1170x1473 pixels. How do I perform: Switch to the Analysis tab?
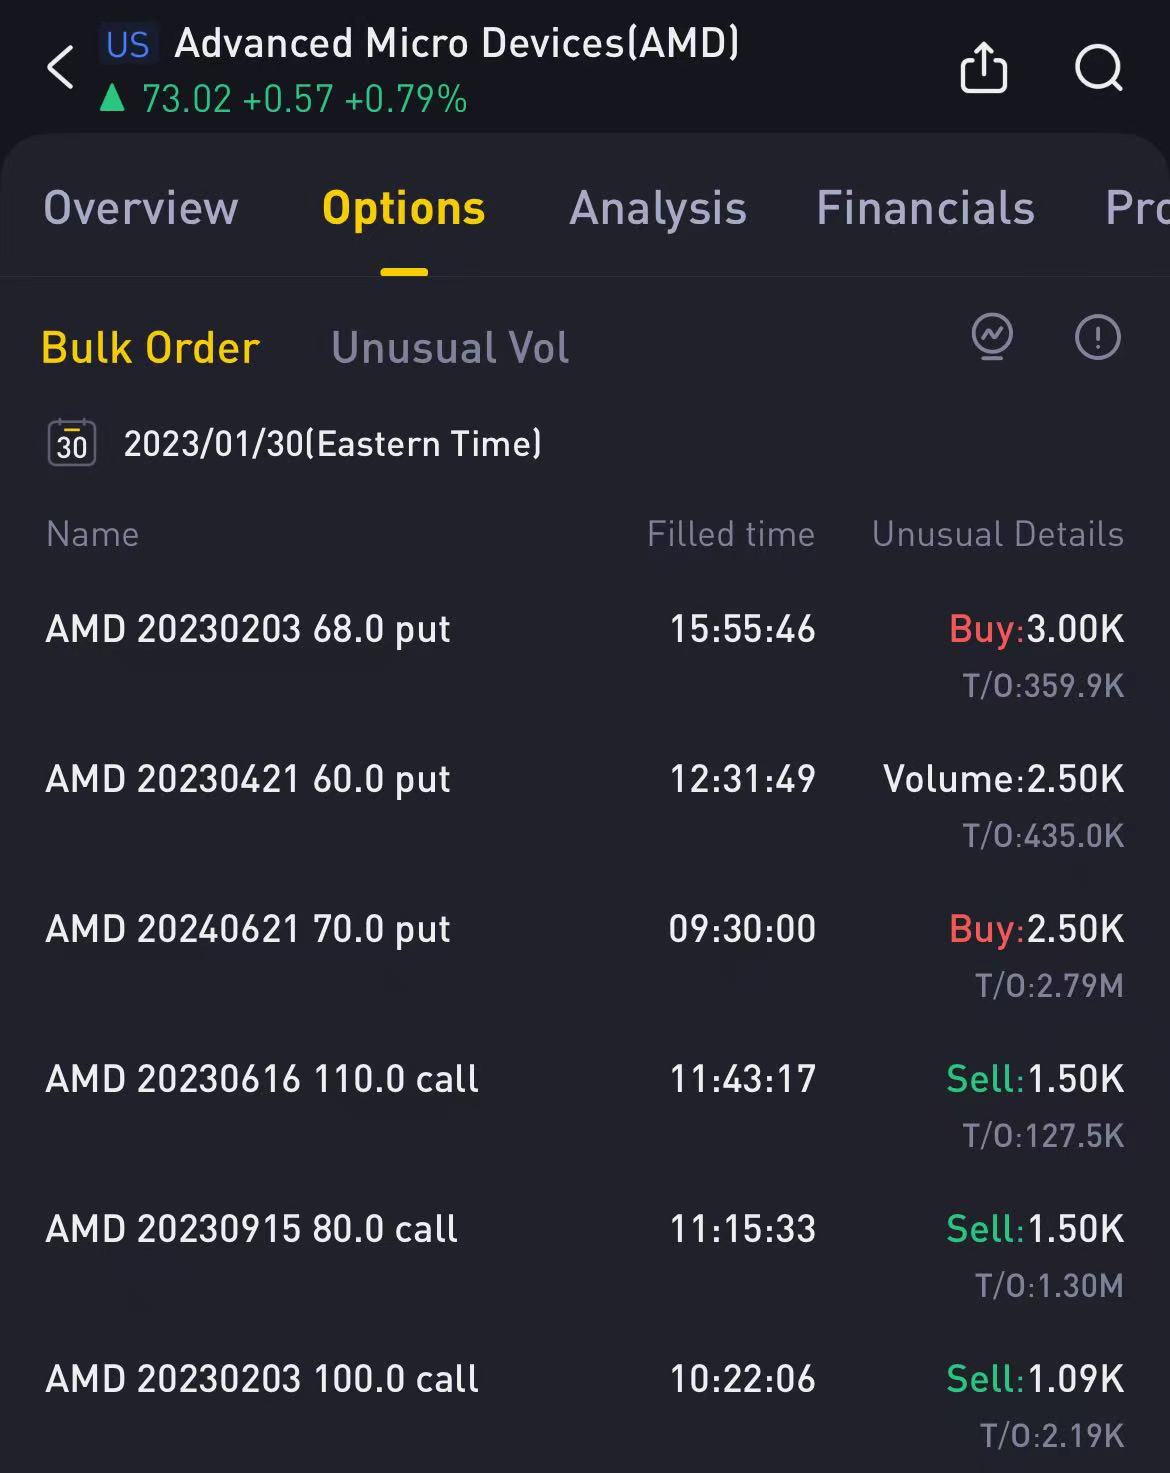click(x=658, y=208)
